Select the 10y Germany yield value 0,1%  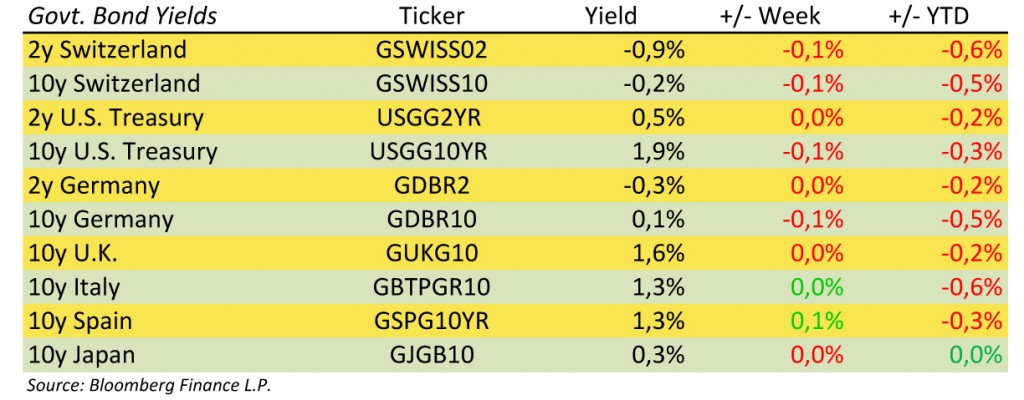coord(658,220)
